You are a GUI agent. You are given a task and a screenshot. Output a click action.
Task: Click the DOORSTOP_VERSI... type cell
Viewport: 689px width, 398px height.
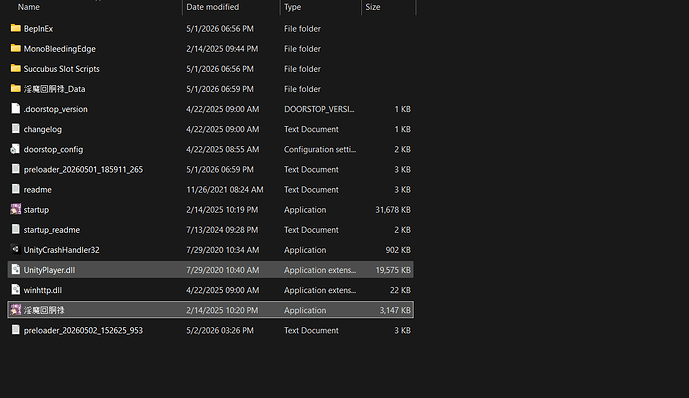click(x=319, y=109)
